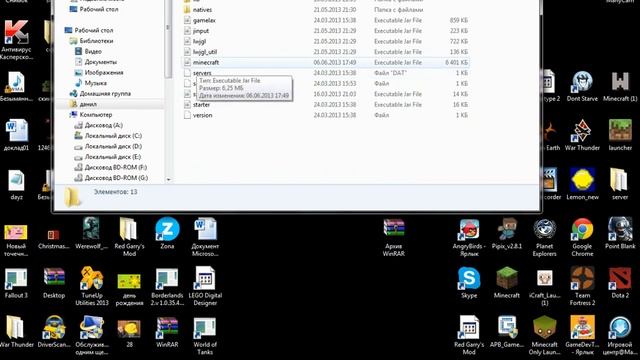Open the Dont Starve desktop icon
640x360 pixels.
coord(582,86)
